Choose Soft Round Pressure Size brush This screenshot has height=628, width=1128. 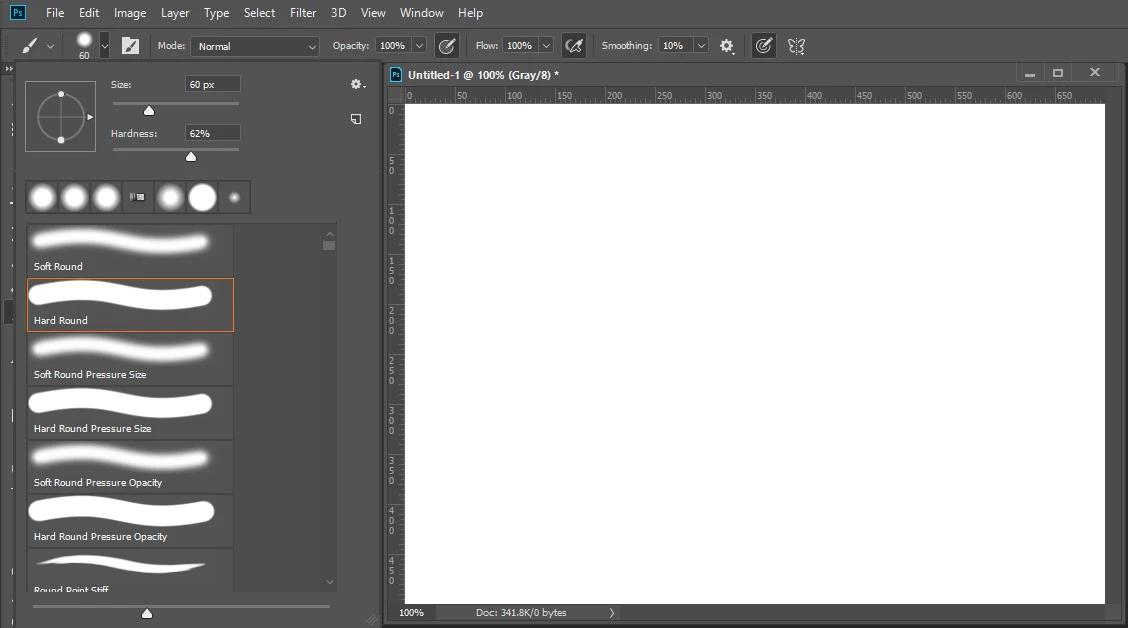click(130, 359)
